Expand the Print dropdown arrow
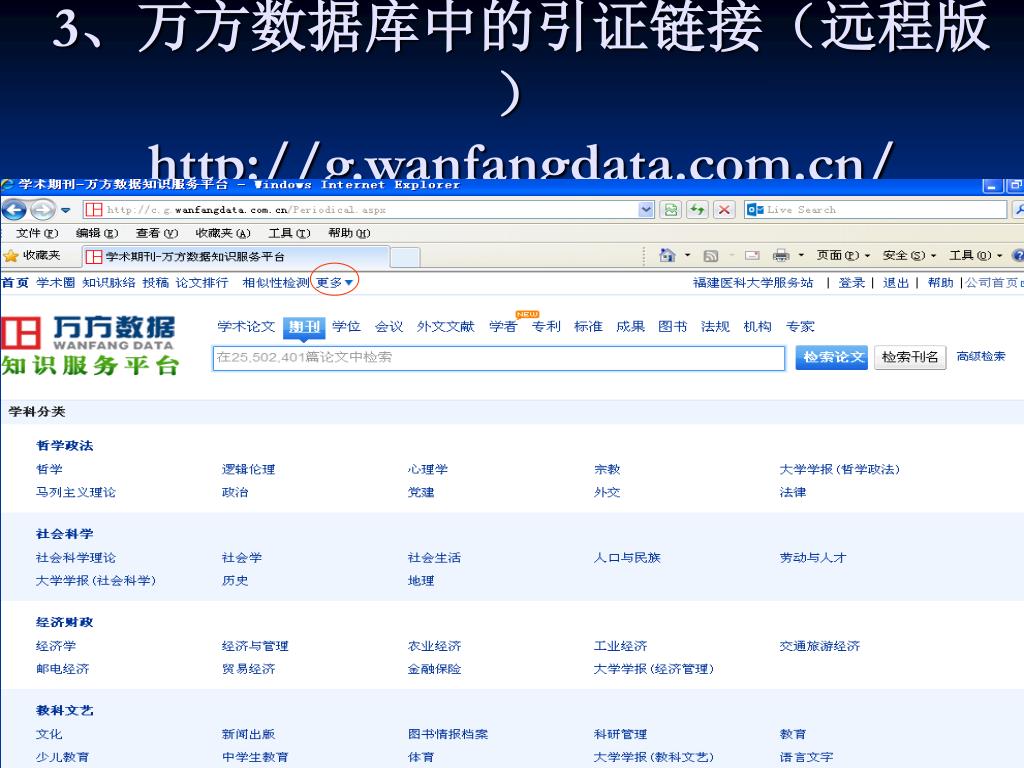 pyautogui.click(x=801, y=255)
